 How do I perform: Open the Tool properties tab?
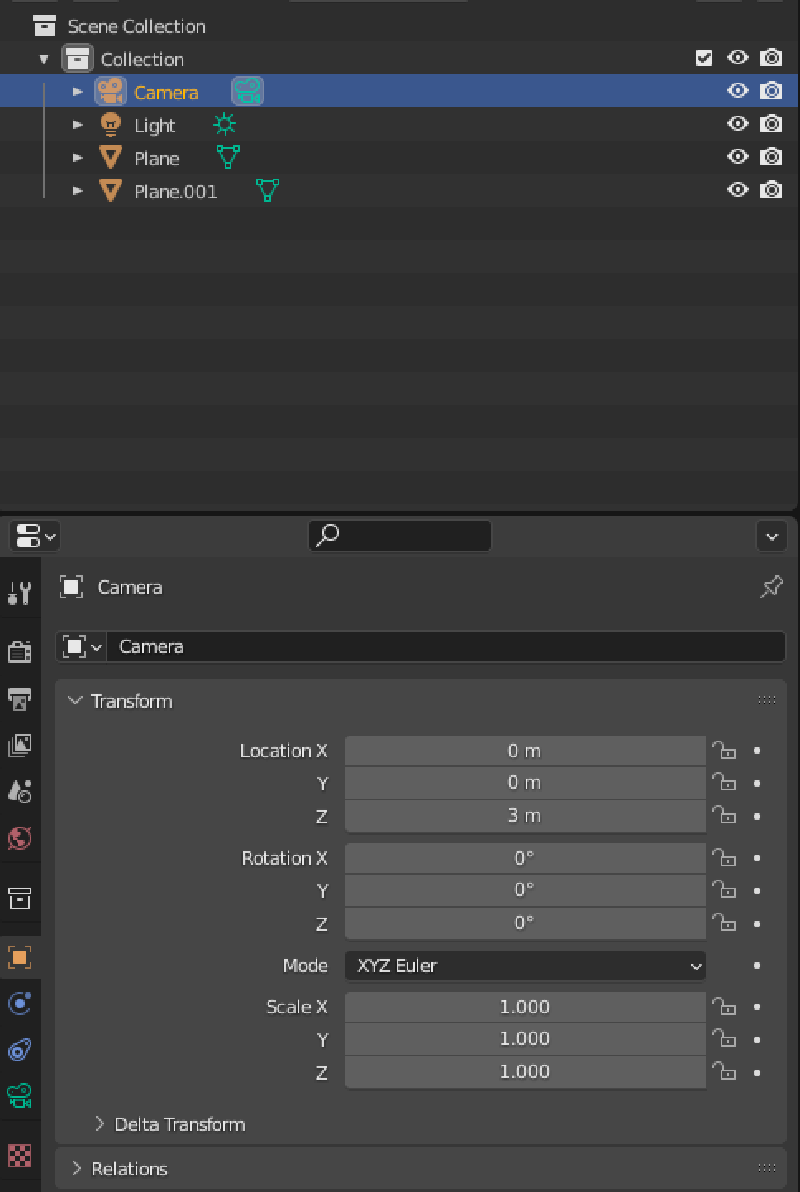click(19, 592)
